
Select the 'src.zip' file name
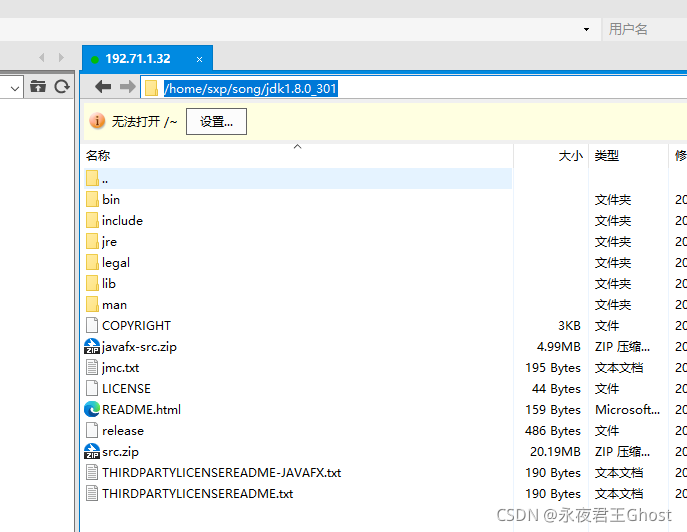[120, 452]
